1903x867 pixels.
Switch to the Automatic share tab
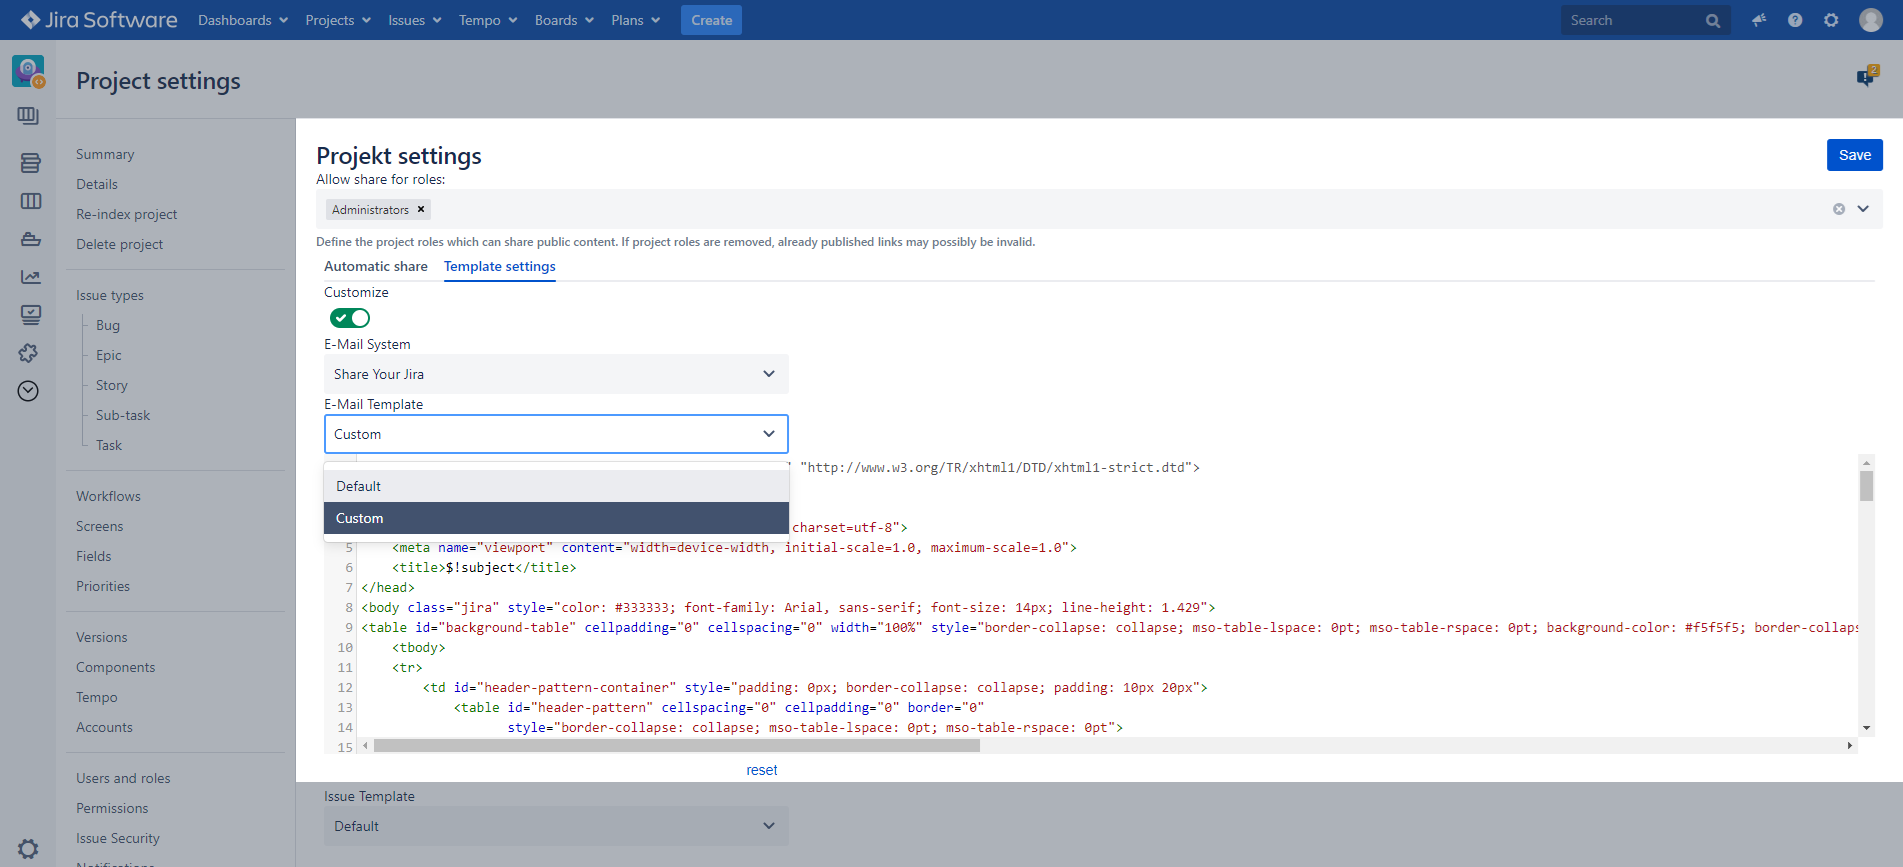point(376,266)
